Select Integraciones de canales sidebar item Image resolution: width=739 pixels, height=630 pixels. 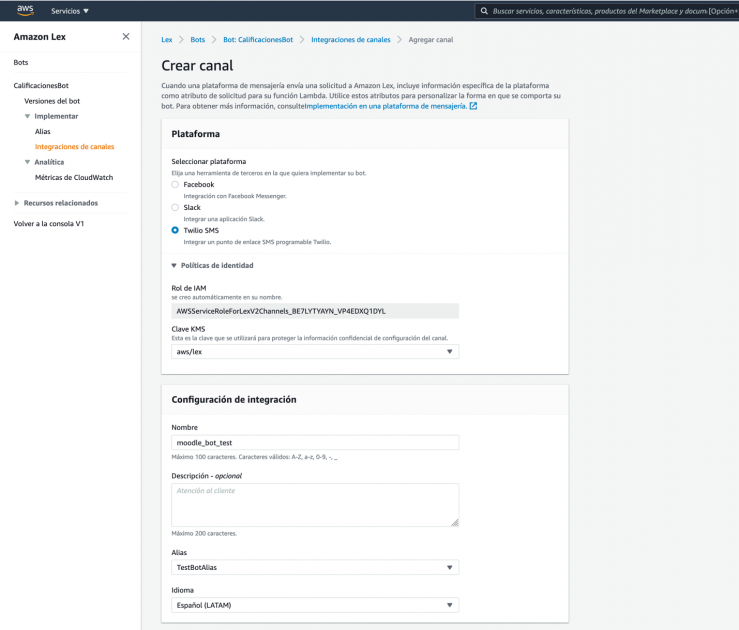click(74, 147)
